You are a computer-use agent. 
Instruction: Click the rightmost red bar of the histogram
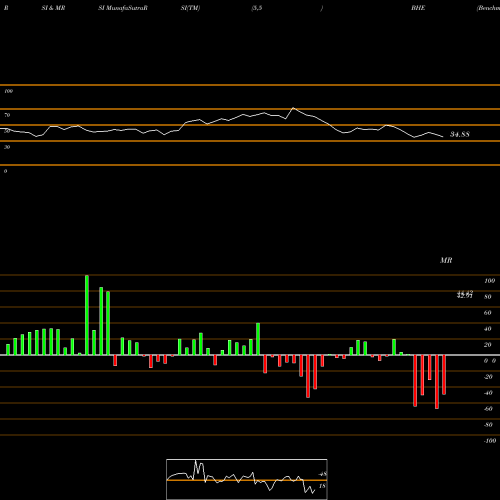point(444,375)
